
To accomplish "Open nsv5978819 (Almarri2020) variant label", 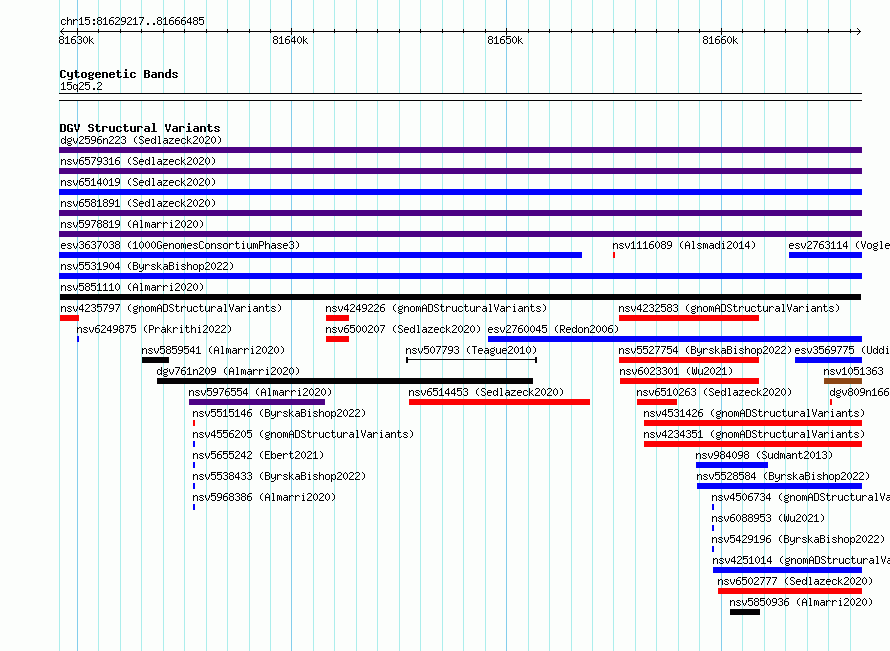I will click(x=132, y=224).
